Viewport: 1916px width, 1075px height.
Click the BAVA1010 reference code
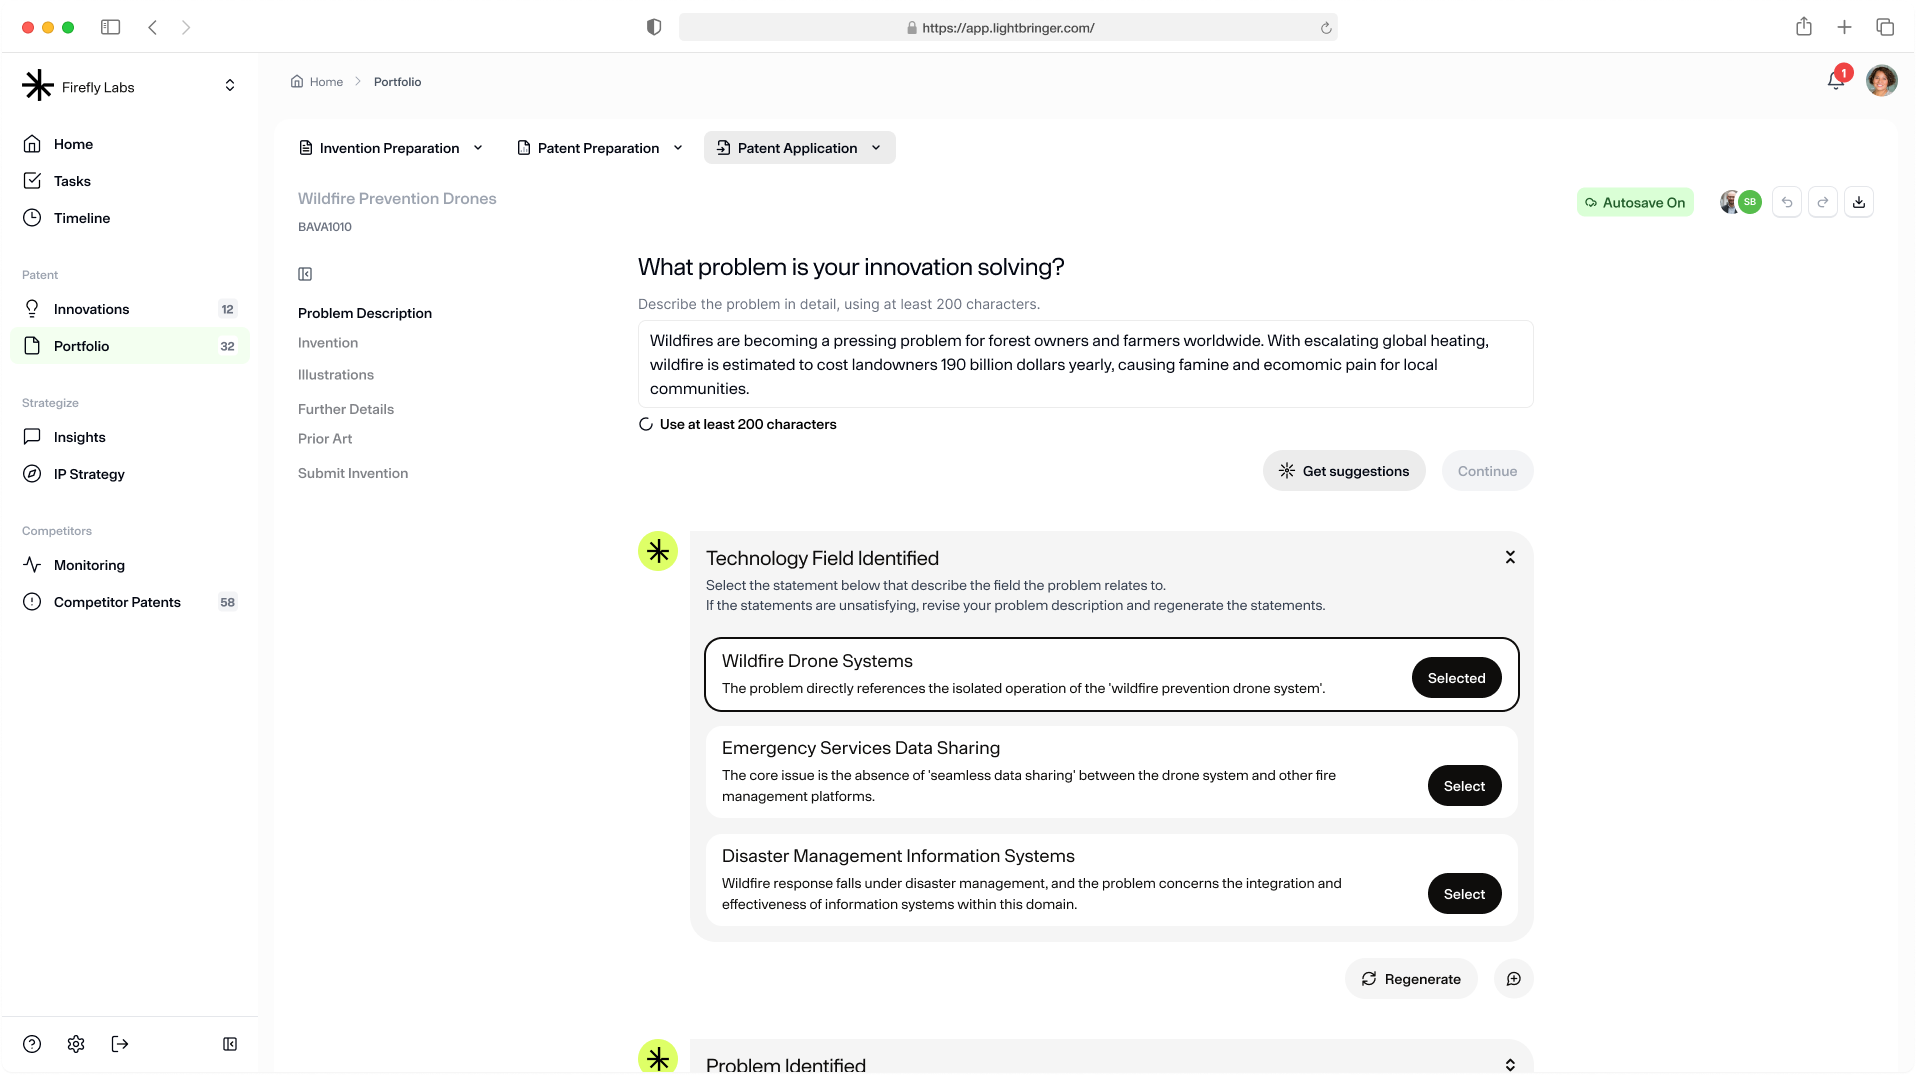click(x=325, y=227)
